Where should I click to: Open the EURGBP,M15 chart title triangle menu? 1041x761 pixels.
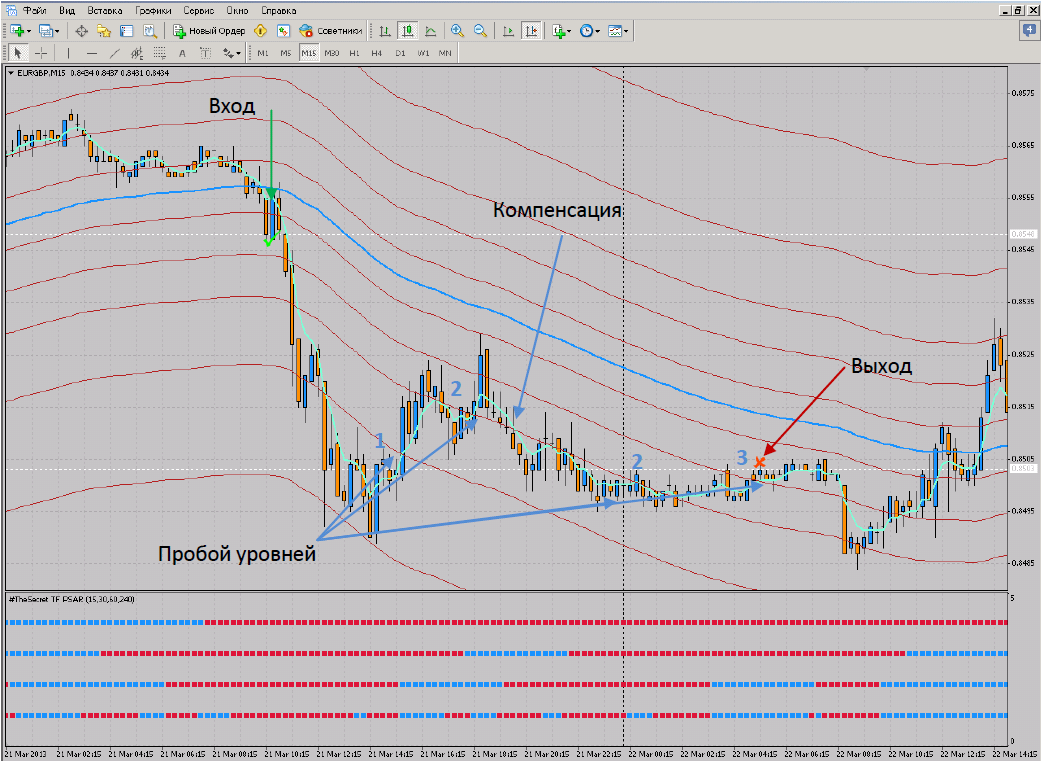tap(11, 73)
